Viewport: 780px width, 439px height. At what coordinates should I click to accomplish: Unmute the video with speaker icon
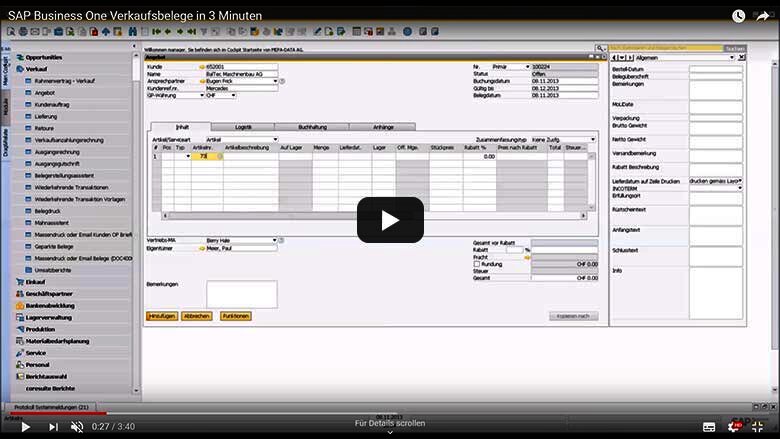pyautogui.click(x=77, y=427)
